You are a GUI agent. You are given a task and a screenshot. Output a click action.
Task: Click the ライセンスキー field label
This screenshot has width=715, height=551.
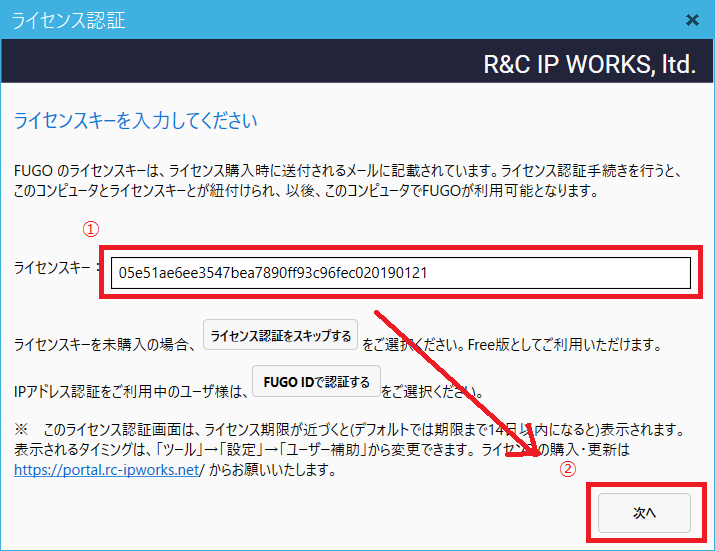[57, 267]
